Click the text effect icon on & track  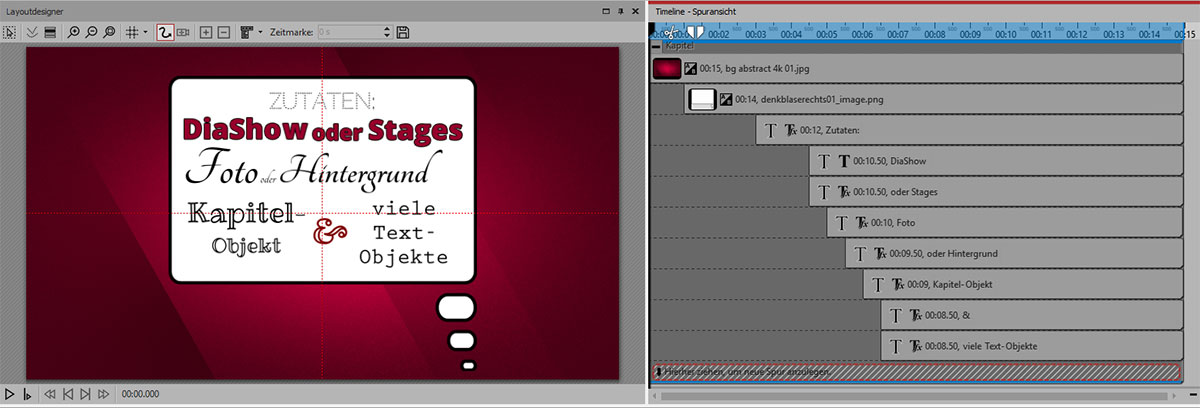(x=917, y=315)
